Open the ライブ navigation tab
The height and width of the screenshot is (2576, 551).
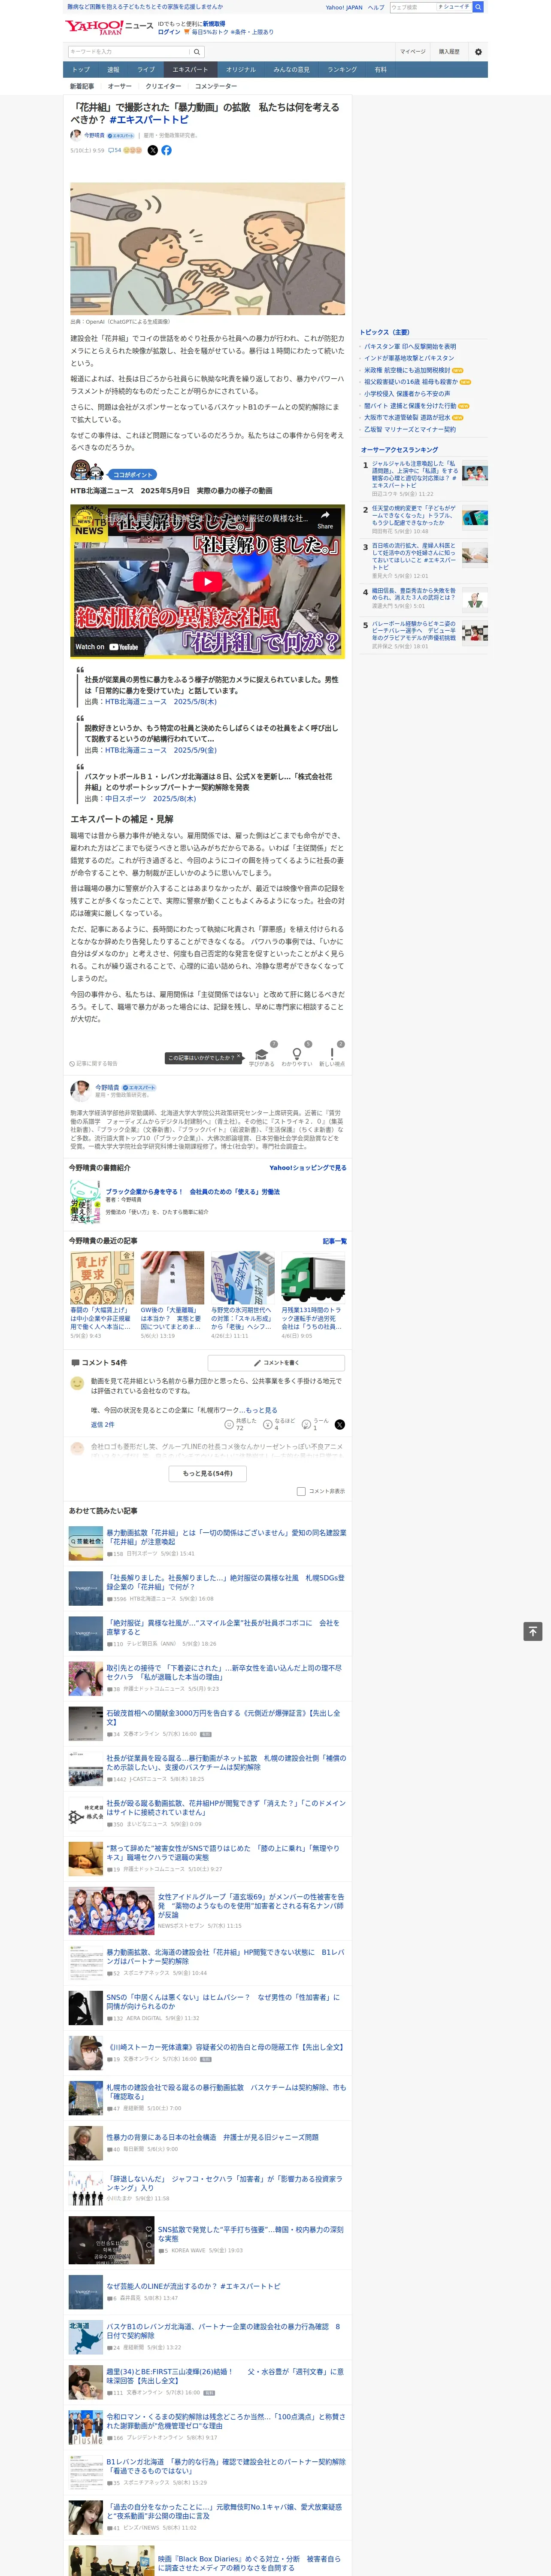point(146,70)
